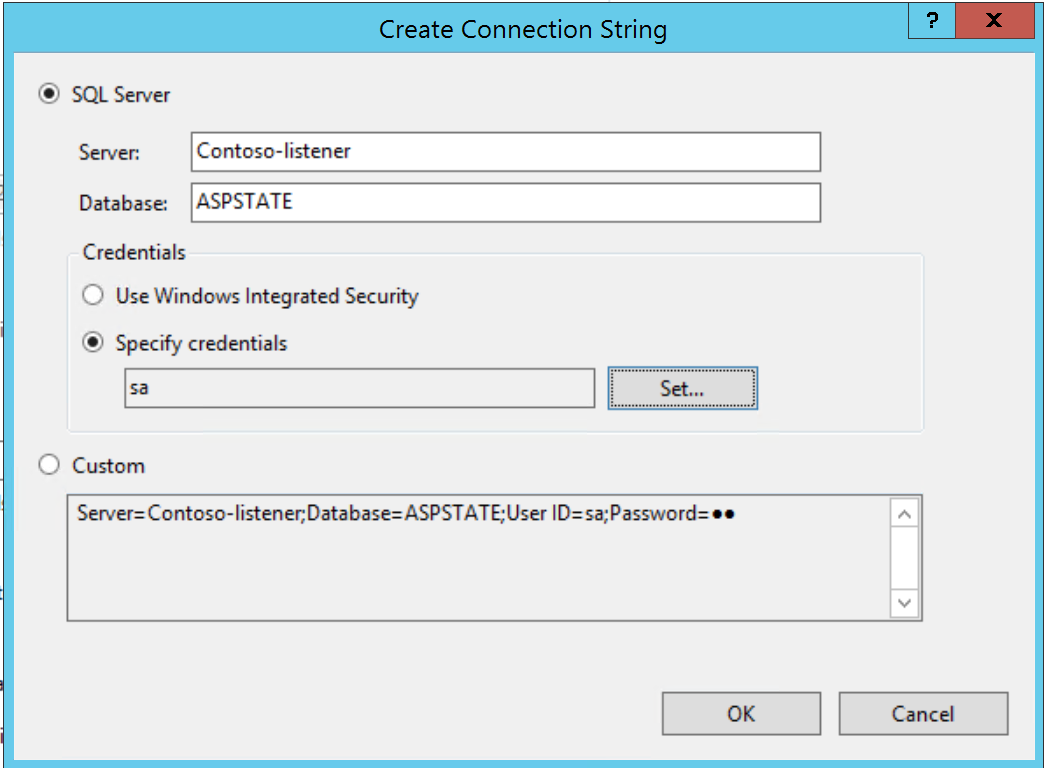
Task: Click the connection string scrollbar track
Action: (x=905, y=558)
